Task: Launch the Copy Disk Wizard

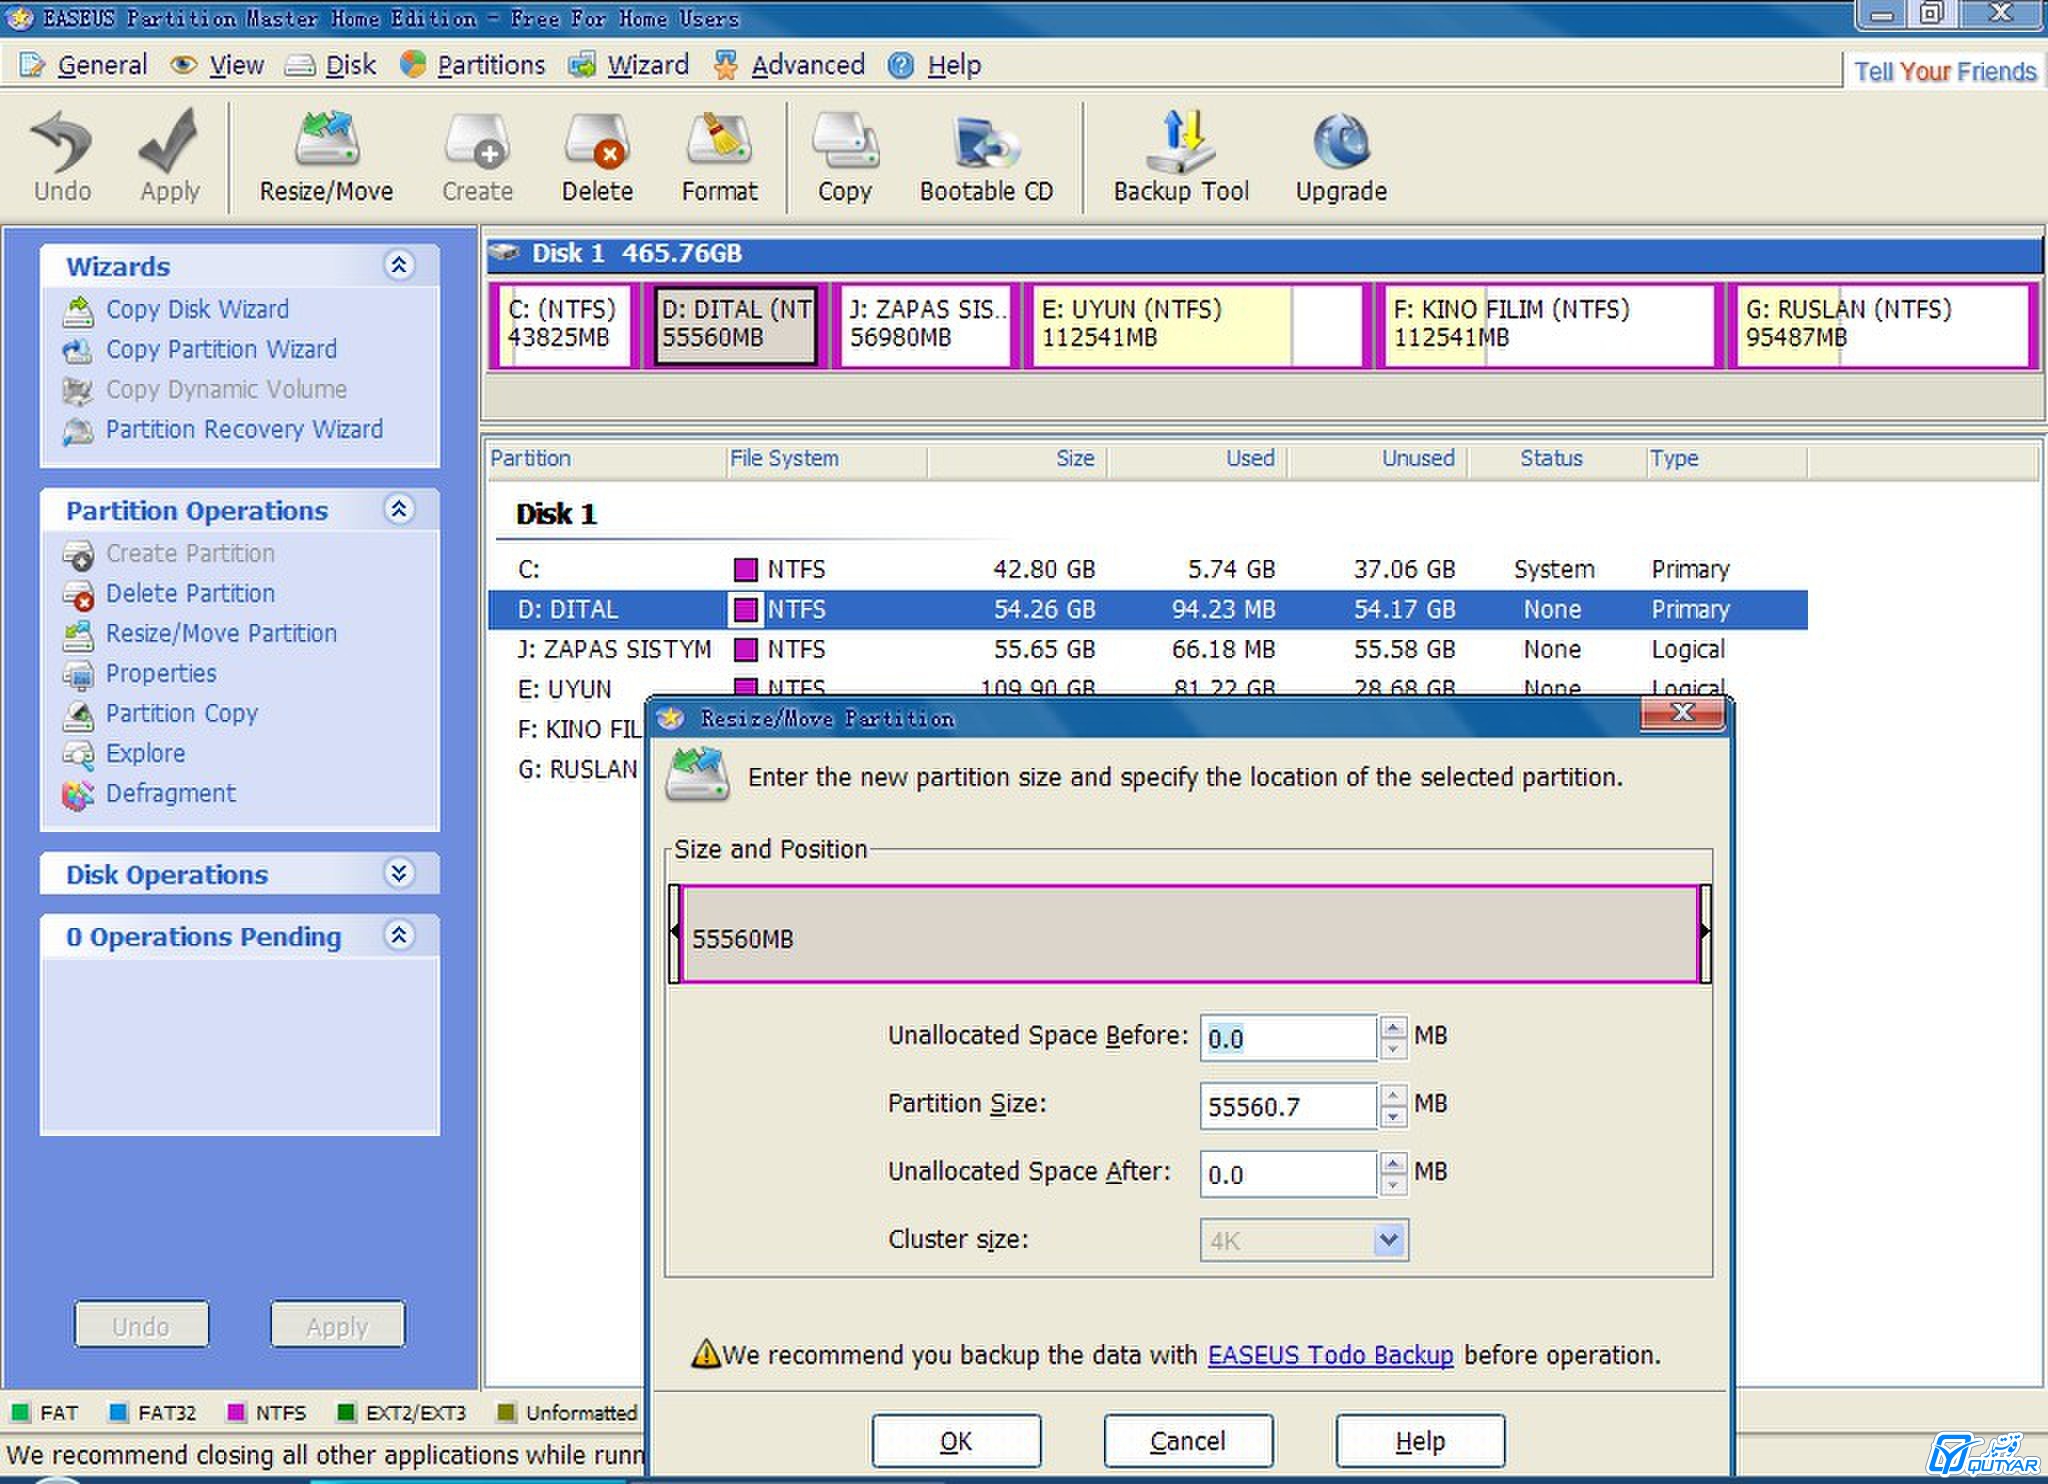Action: [x=196, y=309]
